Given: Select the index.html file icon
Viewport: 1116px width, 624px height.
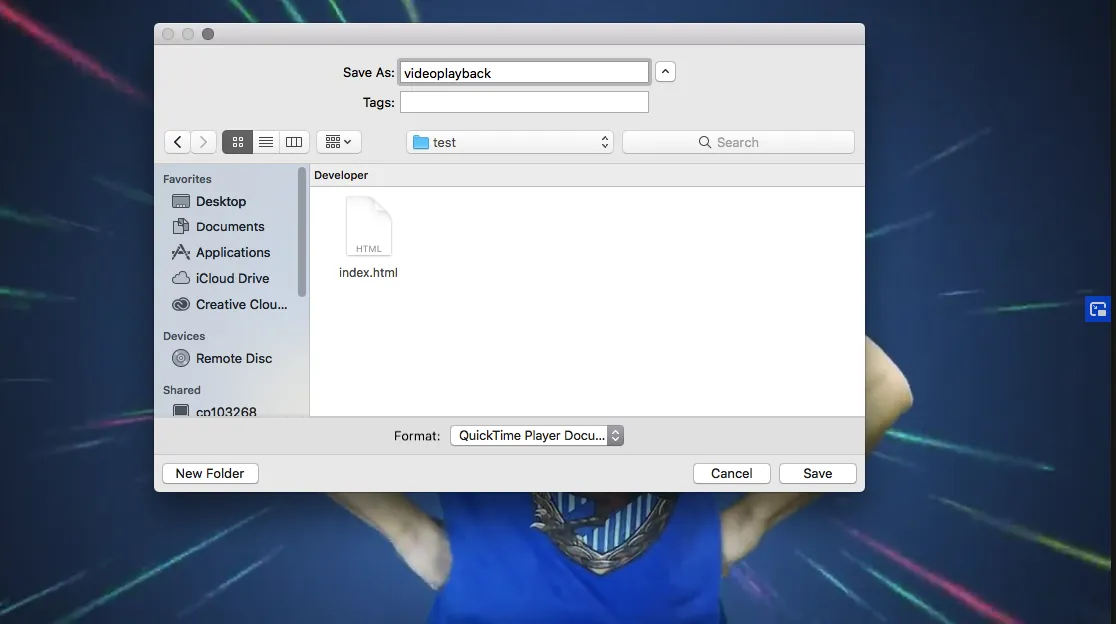Looking at the screenshot, I should tap(369, 226).
